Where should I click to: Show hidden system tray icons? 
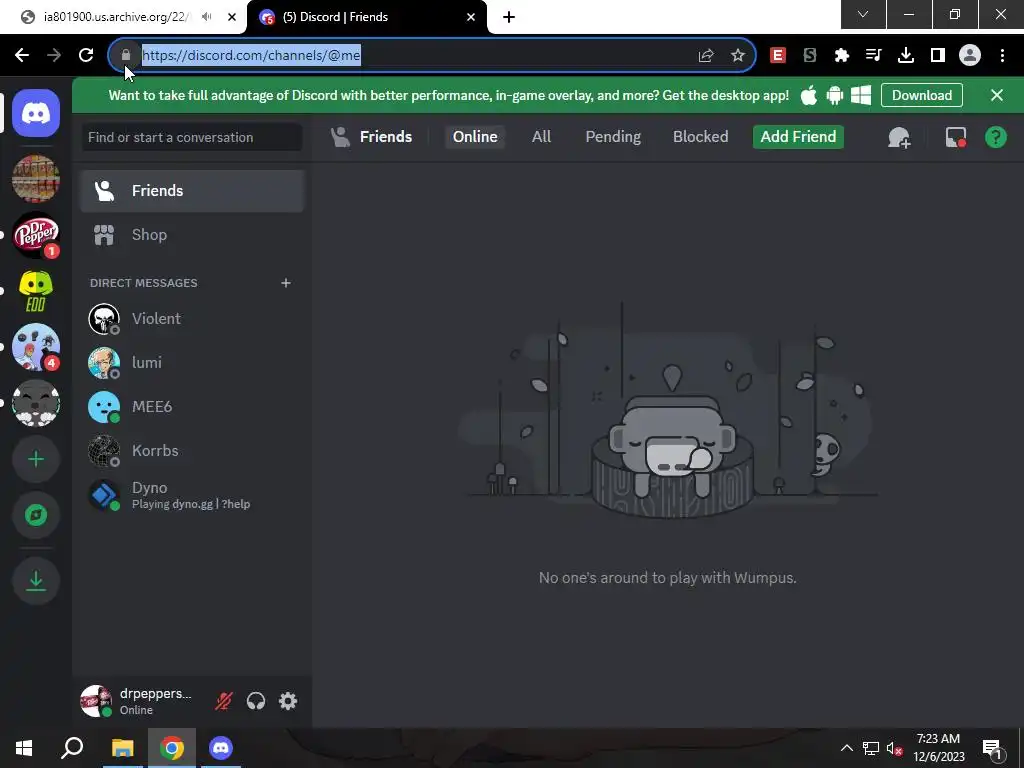coord(846,748)
